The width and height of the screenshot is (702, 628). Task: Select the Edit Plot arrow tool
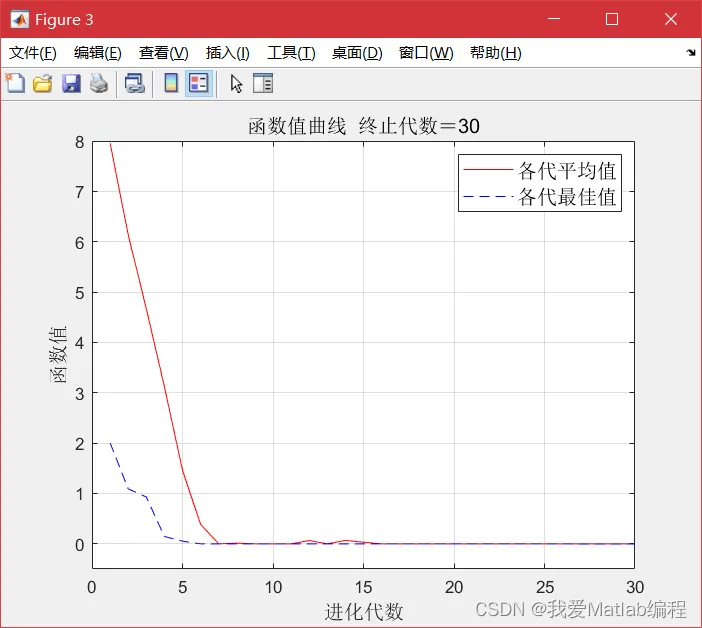236,84
